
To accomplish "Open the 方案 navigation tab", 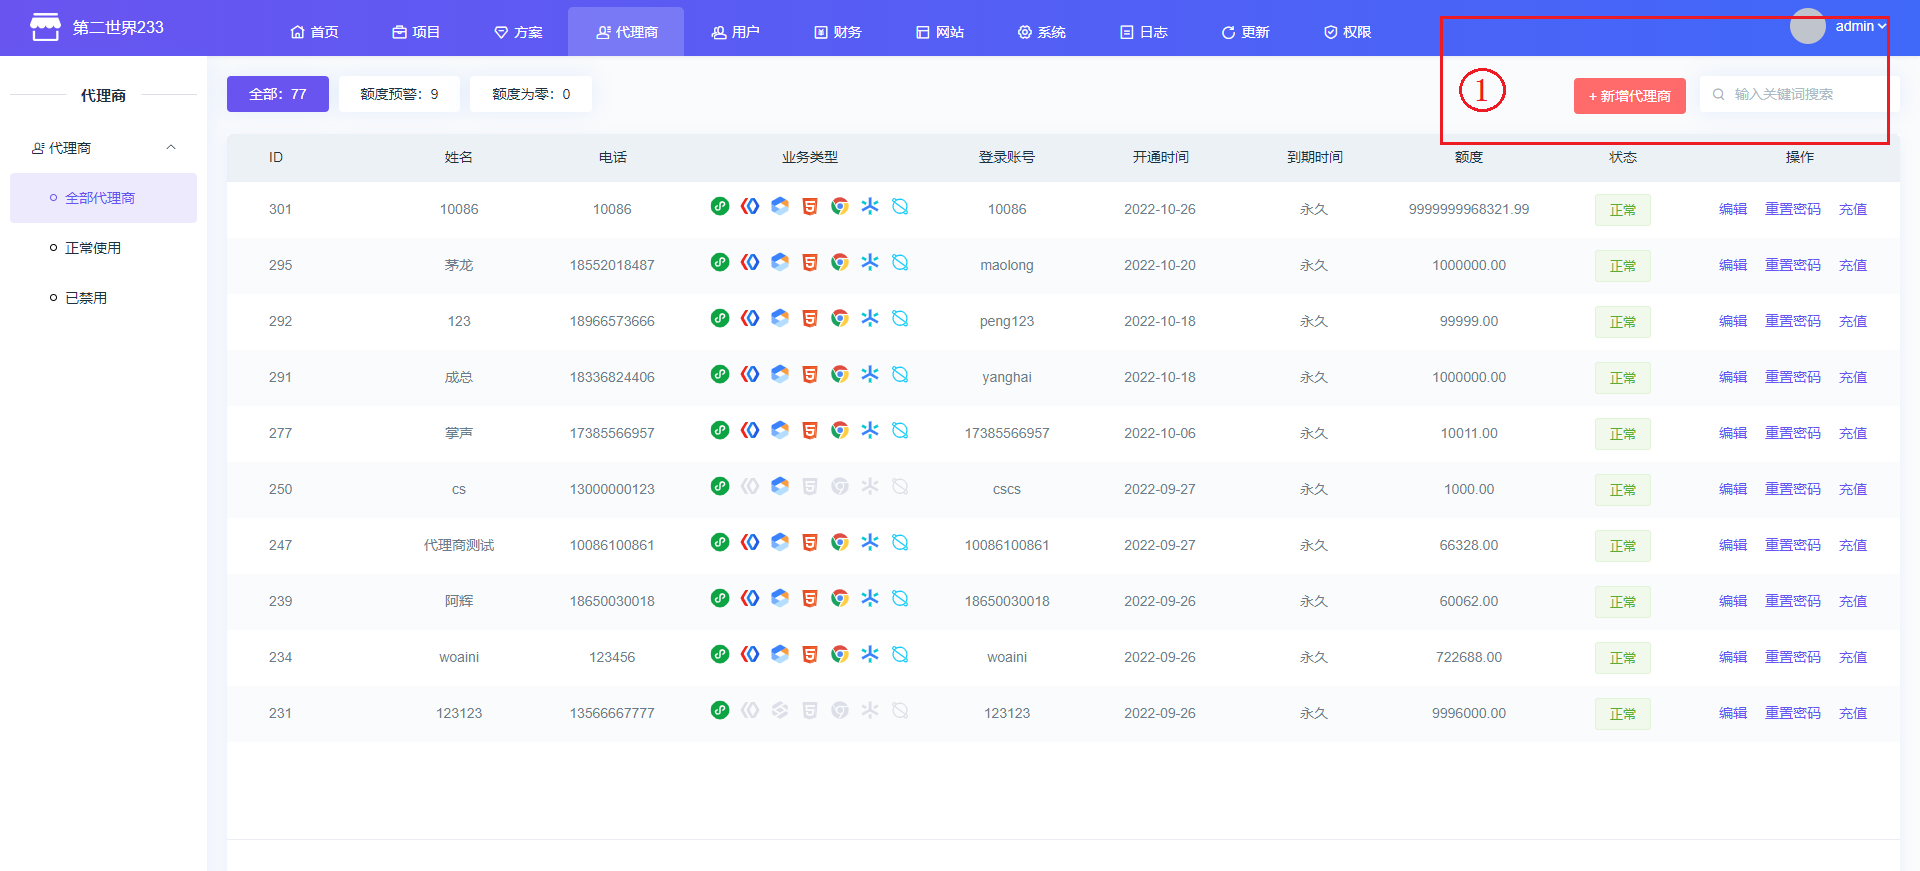I will point(518,32).
